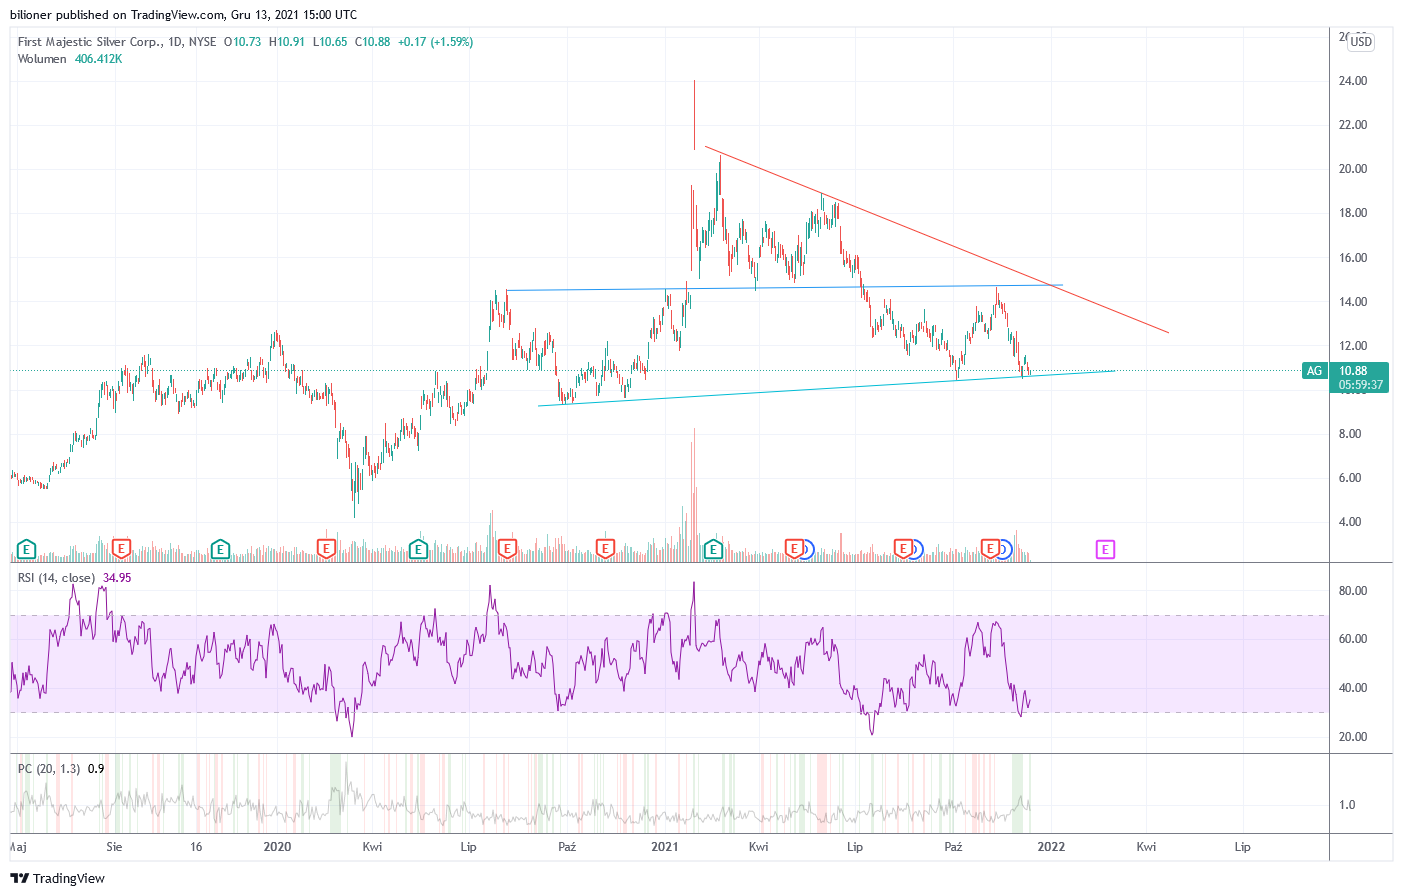The height and width of the screenshot is (896, 1403).
Task: Select the teal rising support trendline
Action: click(x=826, y=388)
